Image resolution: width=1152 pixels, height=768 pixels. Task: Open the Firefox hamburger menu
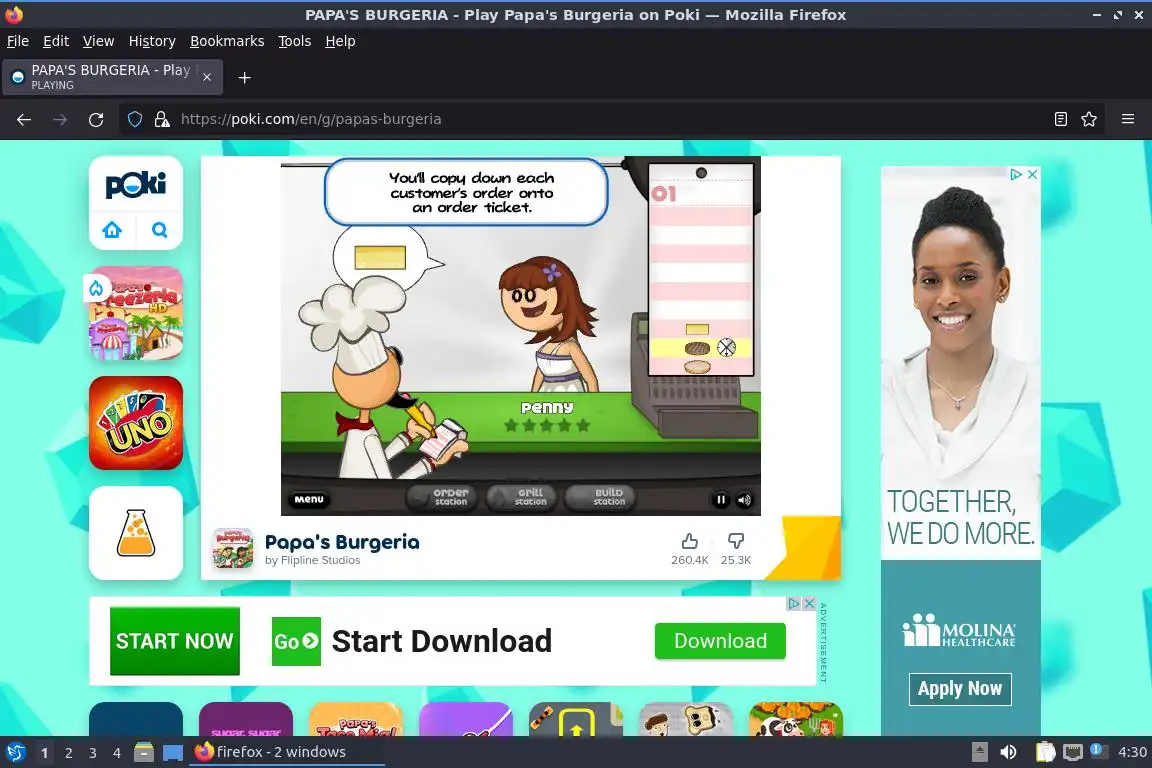pyautogui.click(x=1128, y=119)
